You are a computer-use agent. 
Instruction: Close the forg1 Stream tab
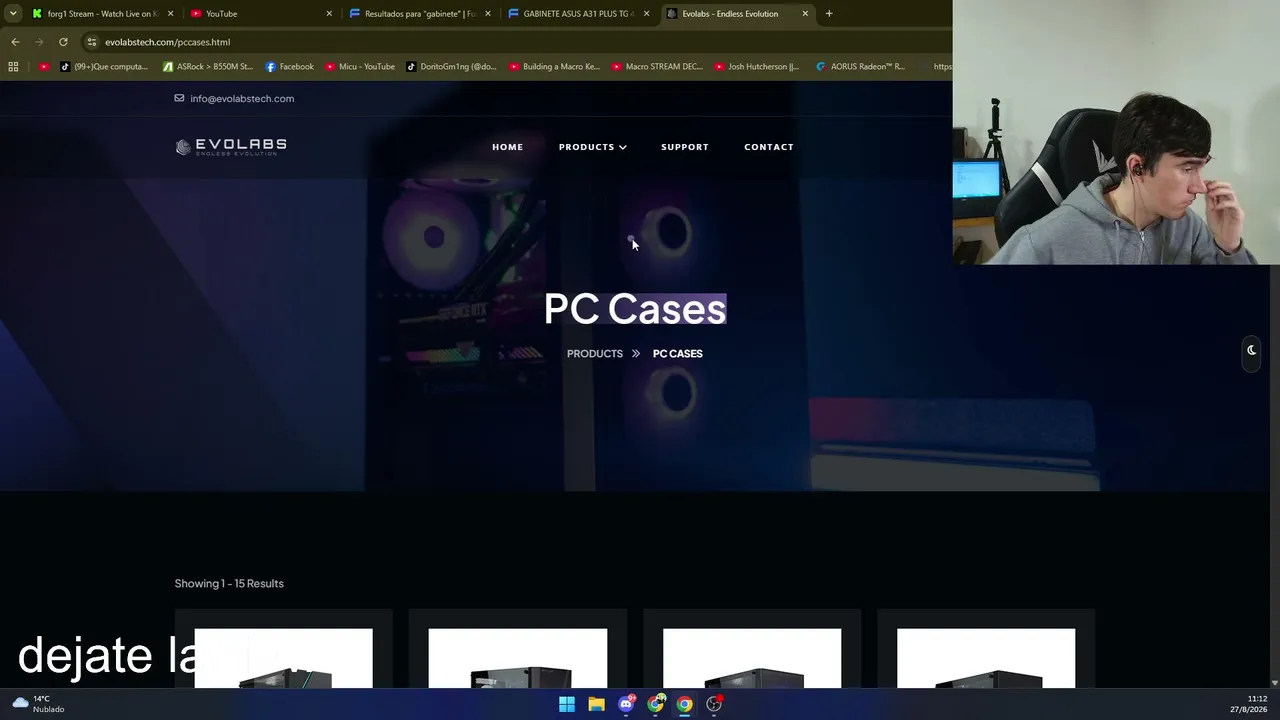click(170, 14)
